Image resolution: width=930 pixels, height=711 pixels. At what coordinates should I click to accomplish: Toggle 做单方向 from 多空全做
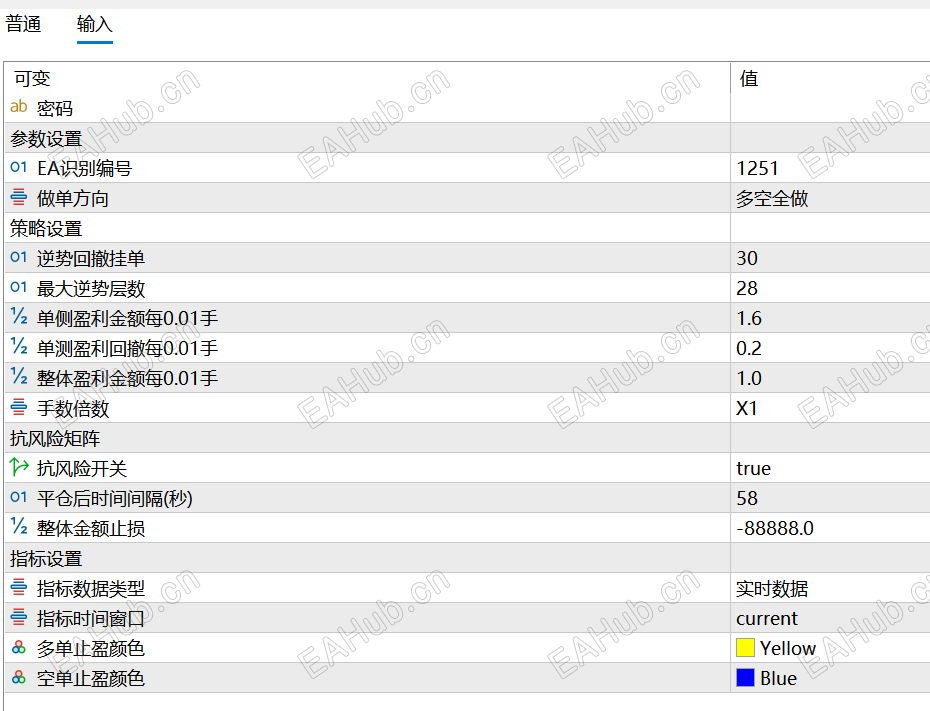pos(770,198)
